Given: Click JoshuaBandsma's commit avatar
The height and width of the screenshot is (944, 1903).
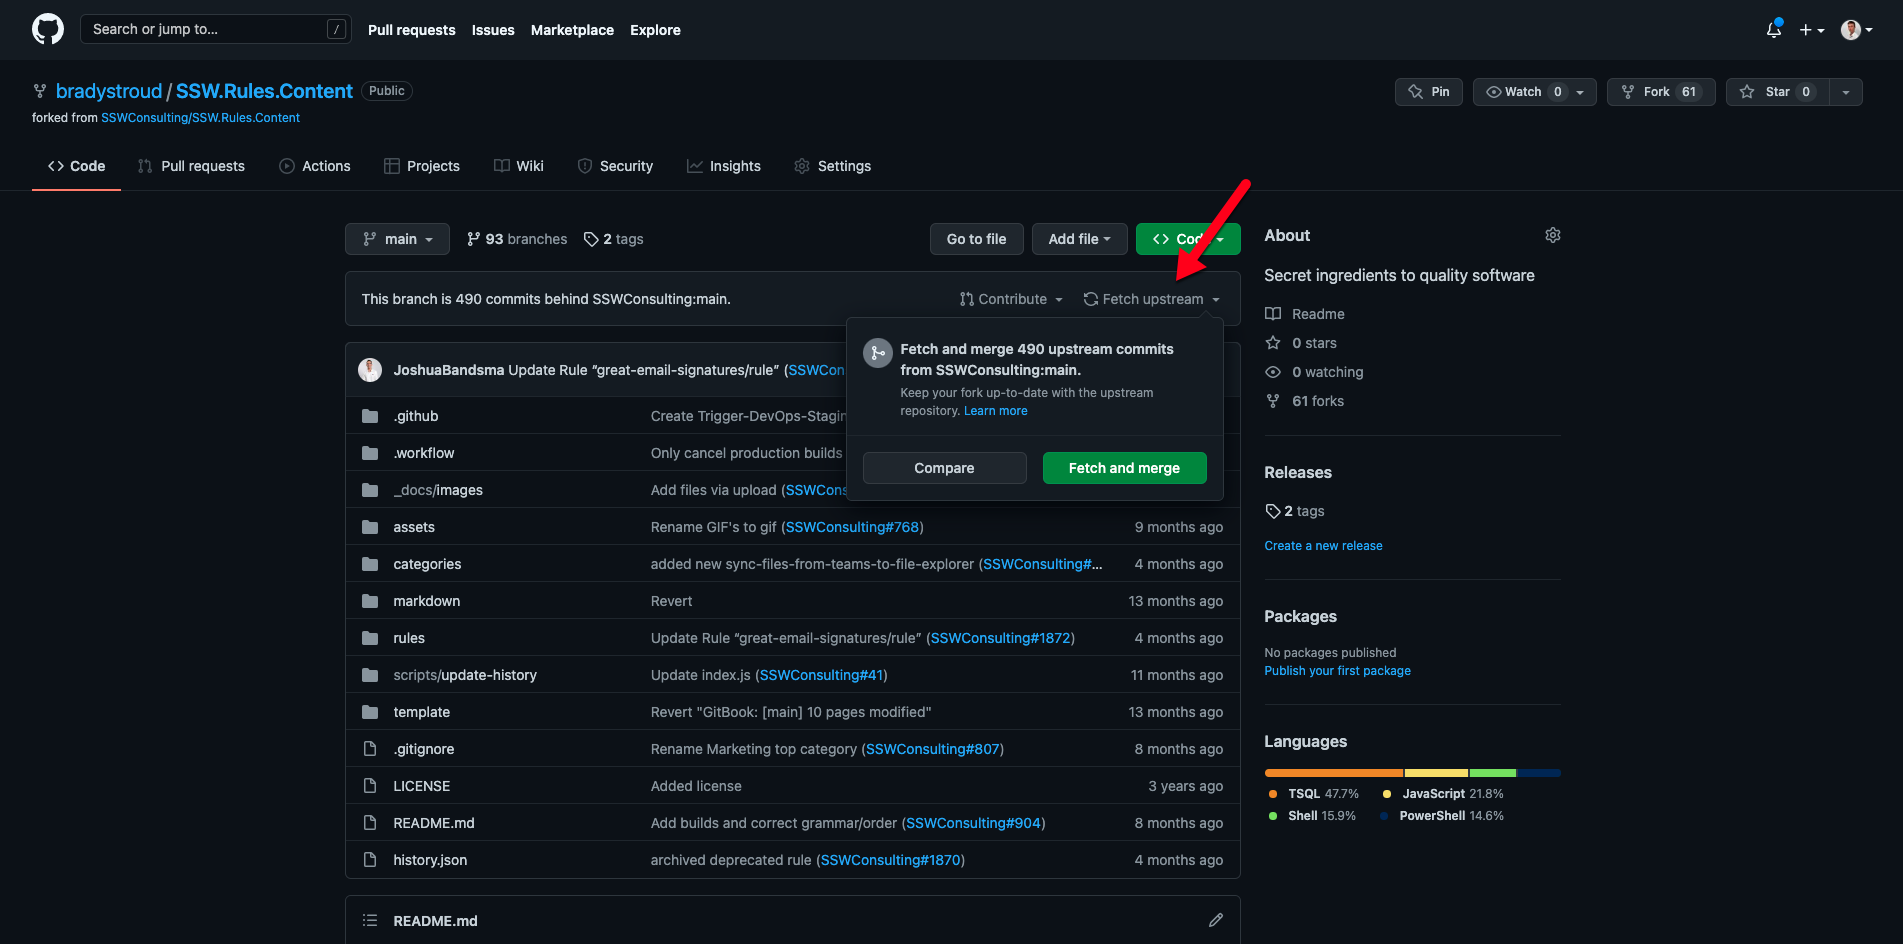Looking at the screenshot, I should 370,370.
